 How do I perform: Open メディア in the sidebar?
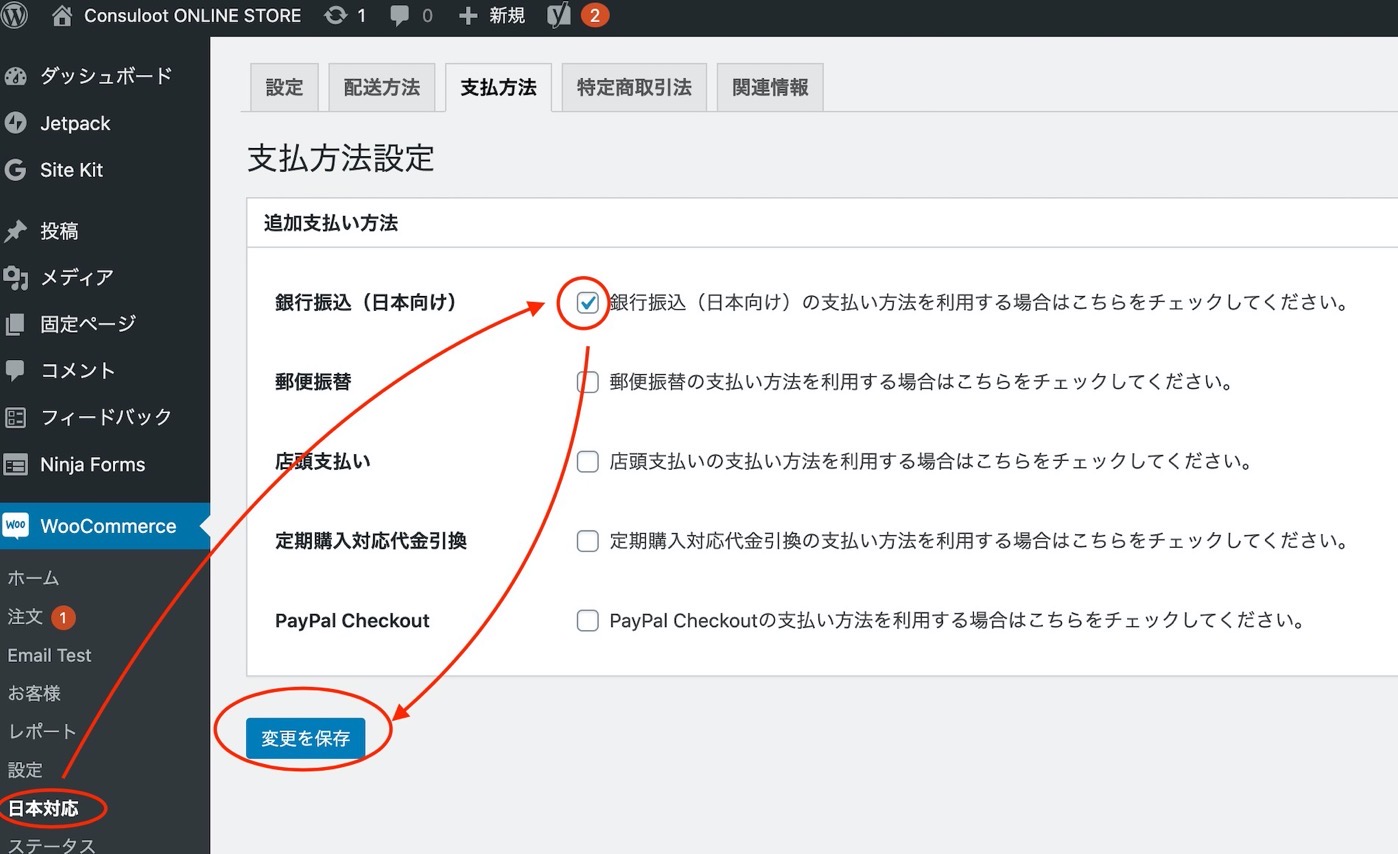[x=77, y=277]
